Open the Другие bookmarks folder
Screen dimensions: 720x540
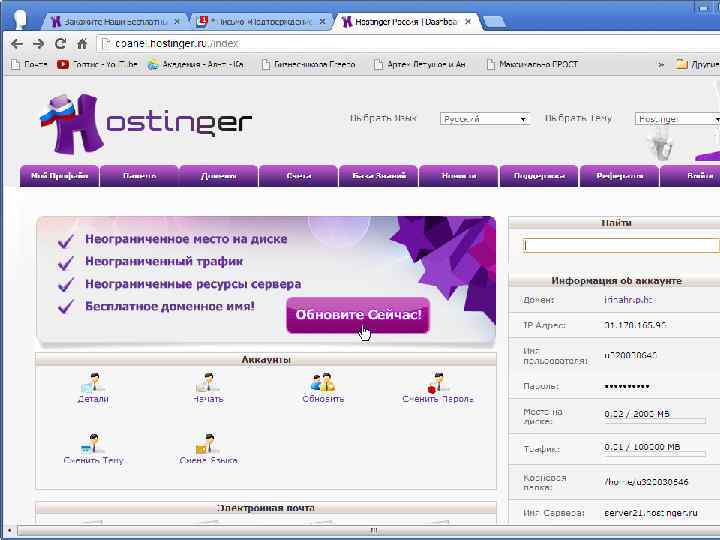[x=698, y=65]
